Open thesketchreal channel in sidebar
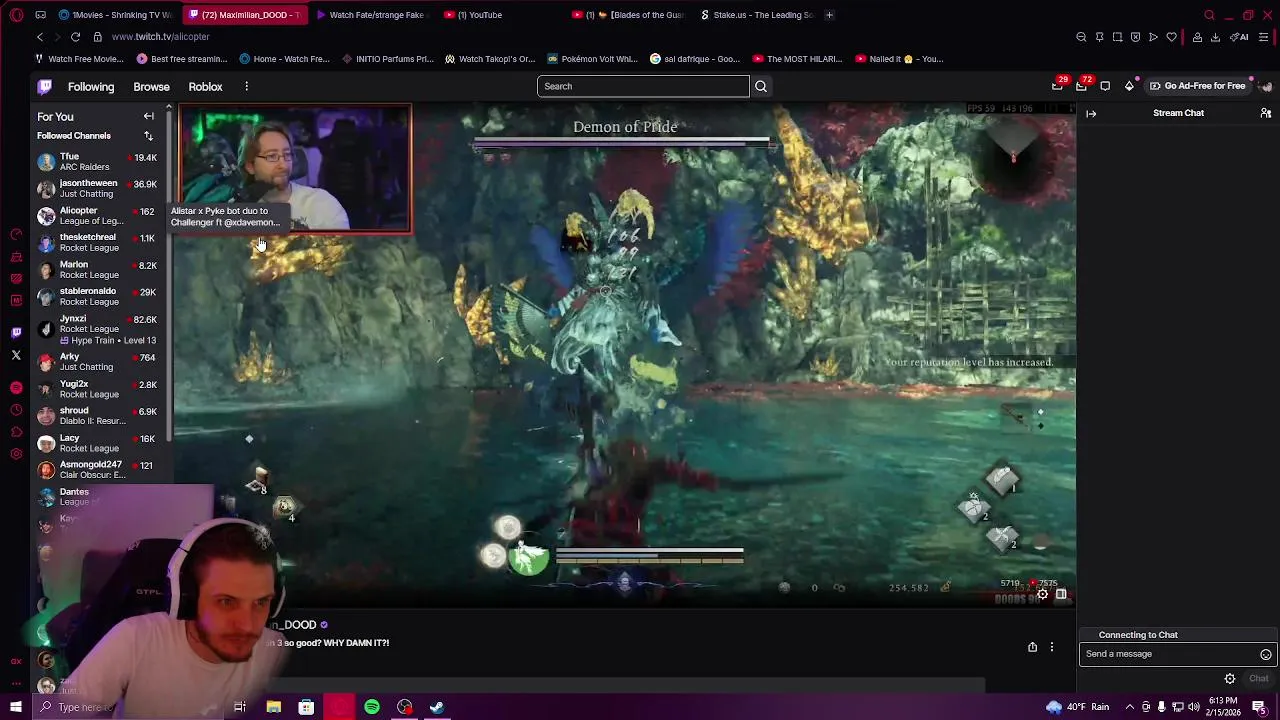This screenshot has height=720, width=1280. click(x=98, y=242)
